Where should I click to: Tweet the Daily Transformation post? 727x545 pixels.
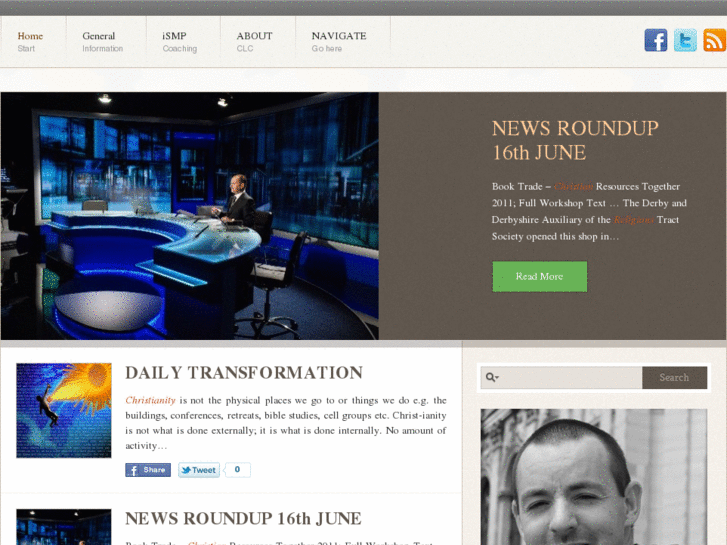[199, 470]
